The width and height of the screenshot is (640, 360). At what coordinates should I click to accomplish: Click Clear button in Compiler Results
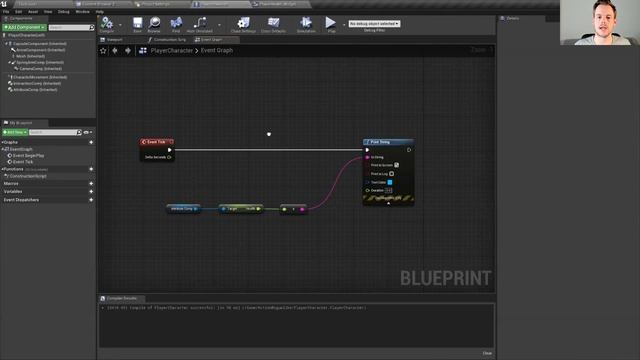[487, 353]
